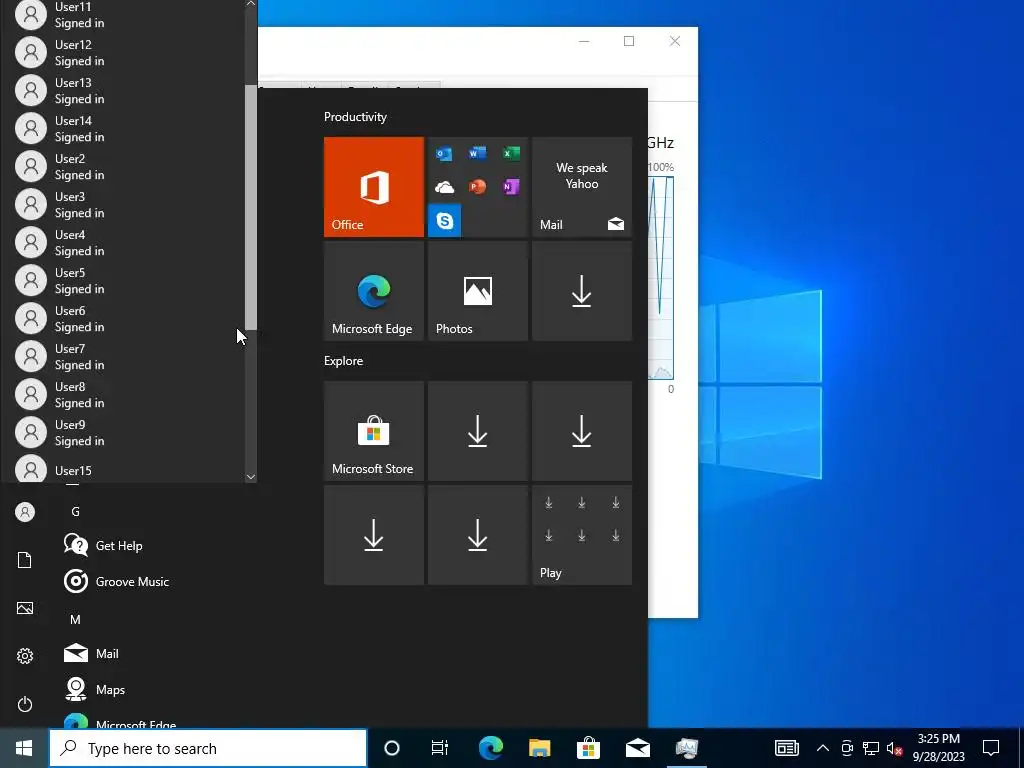Open File Explorer from the taskbar
Viewport: 1024px width, 768px height.
coord(539,748)
